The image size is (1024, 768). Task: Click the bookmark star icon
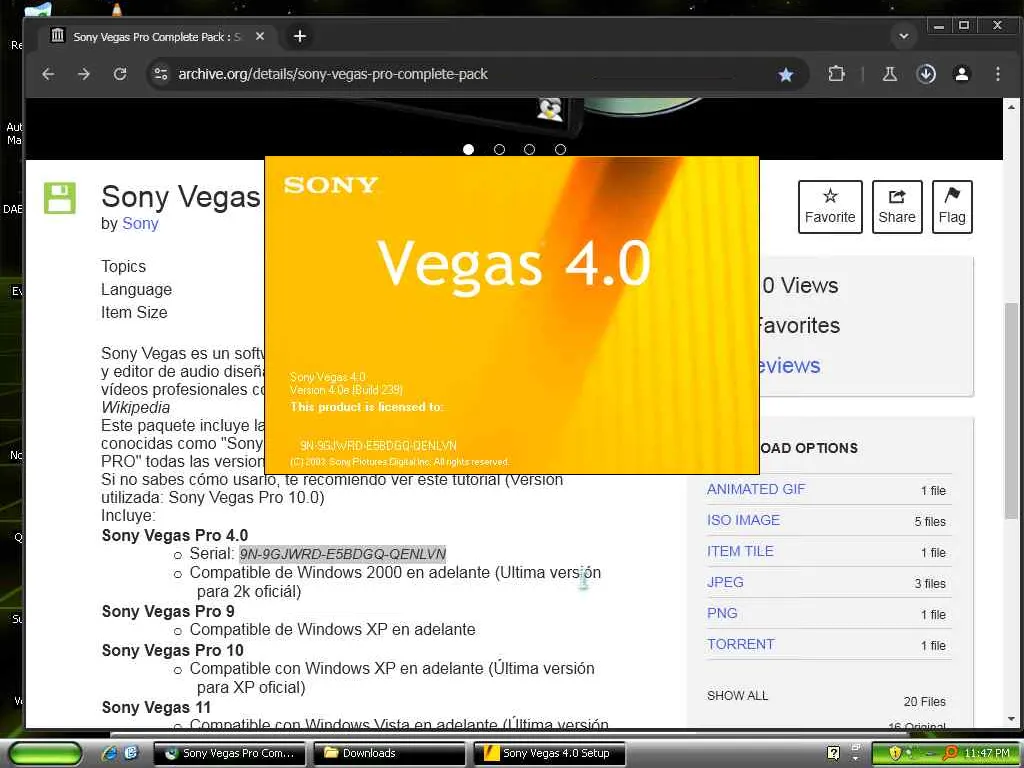point(786,74)
